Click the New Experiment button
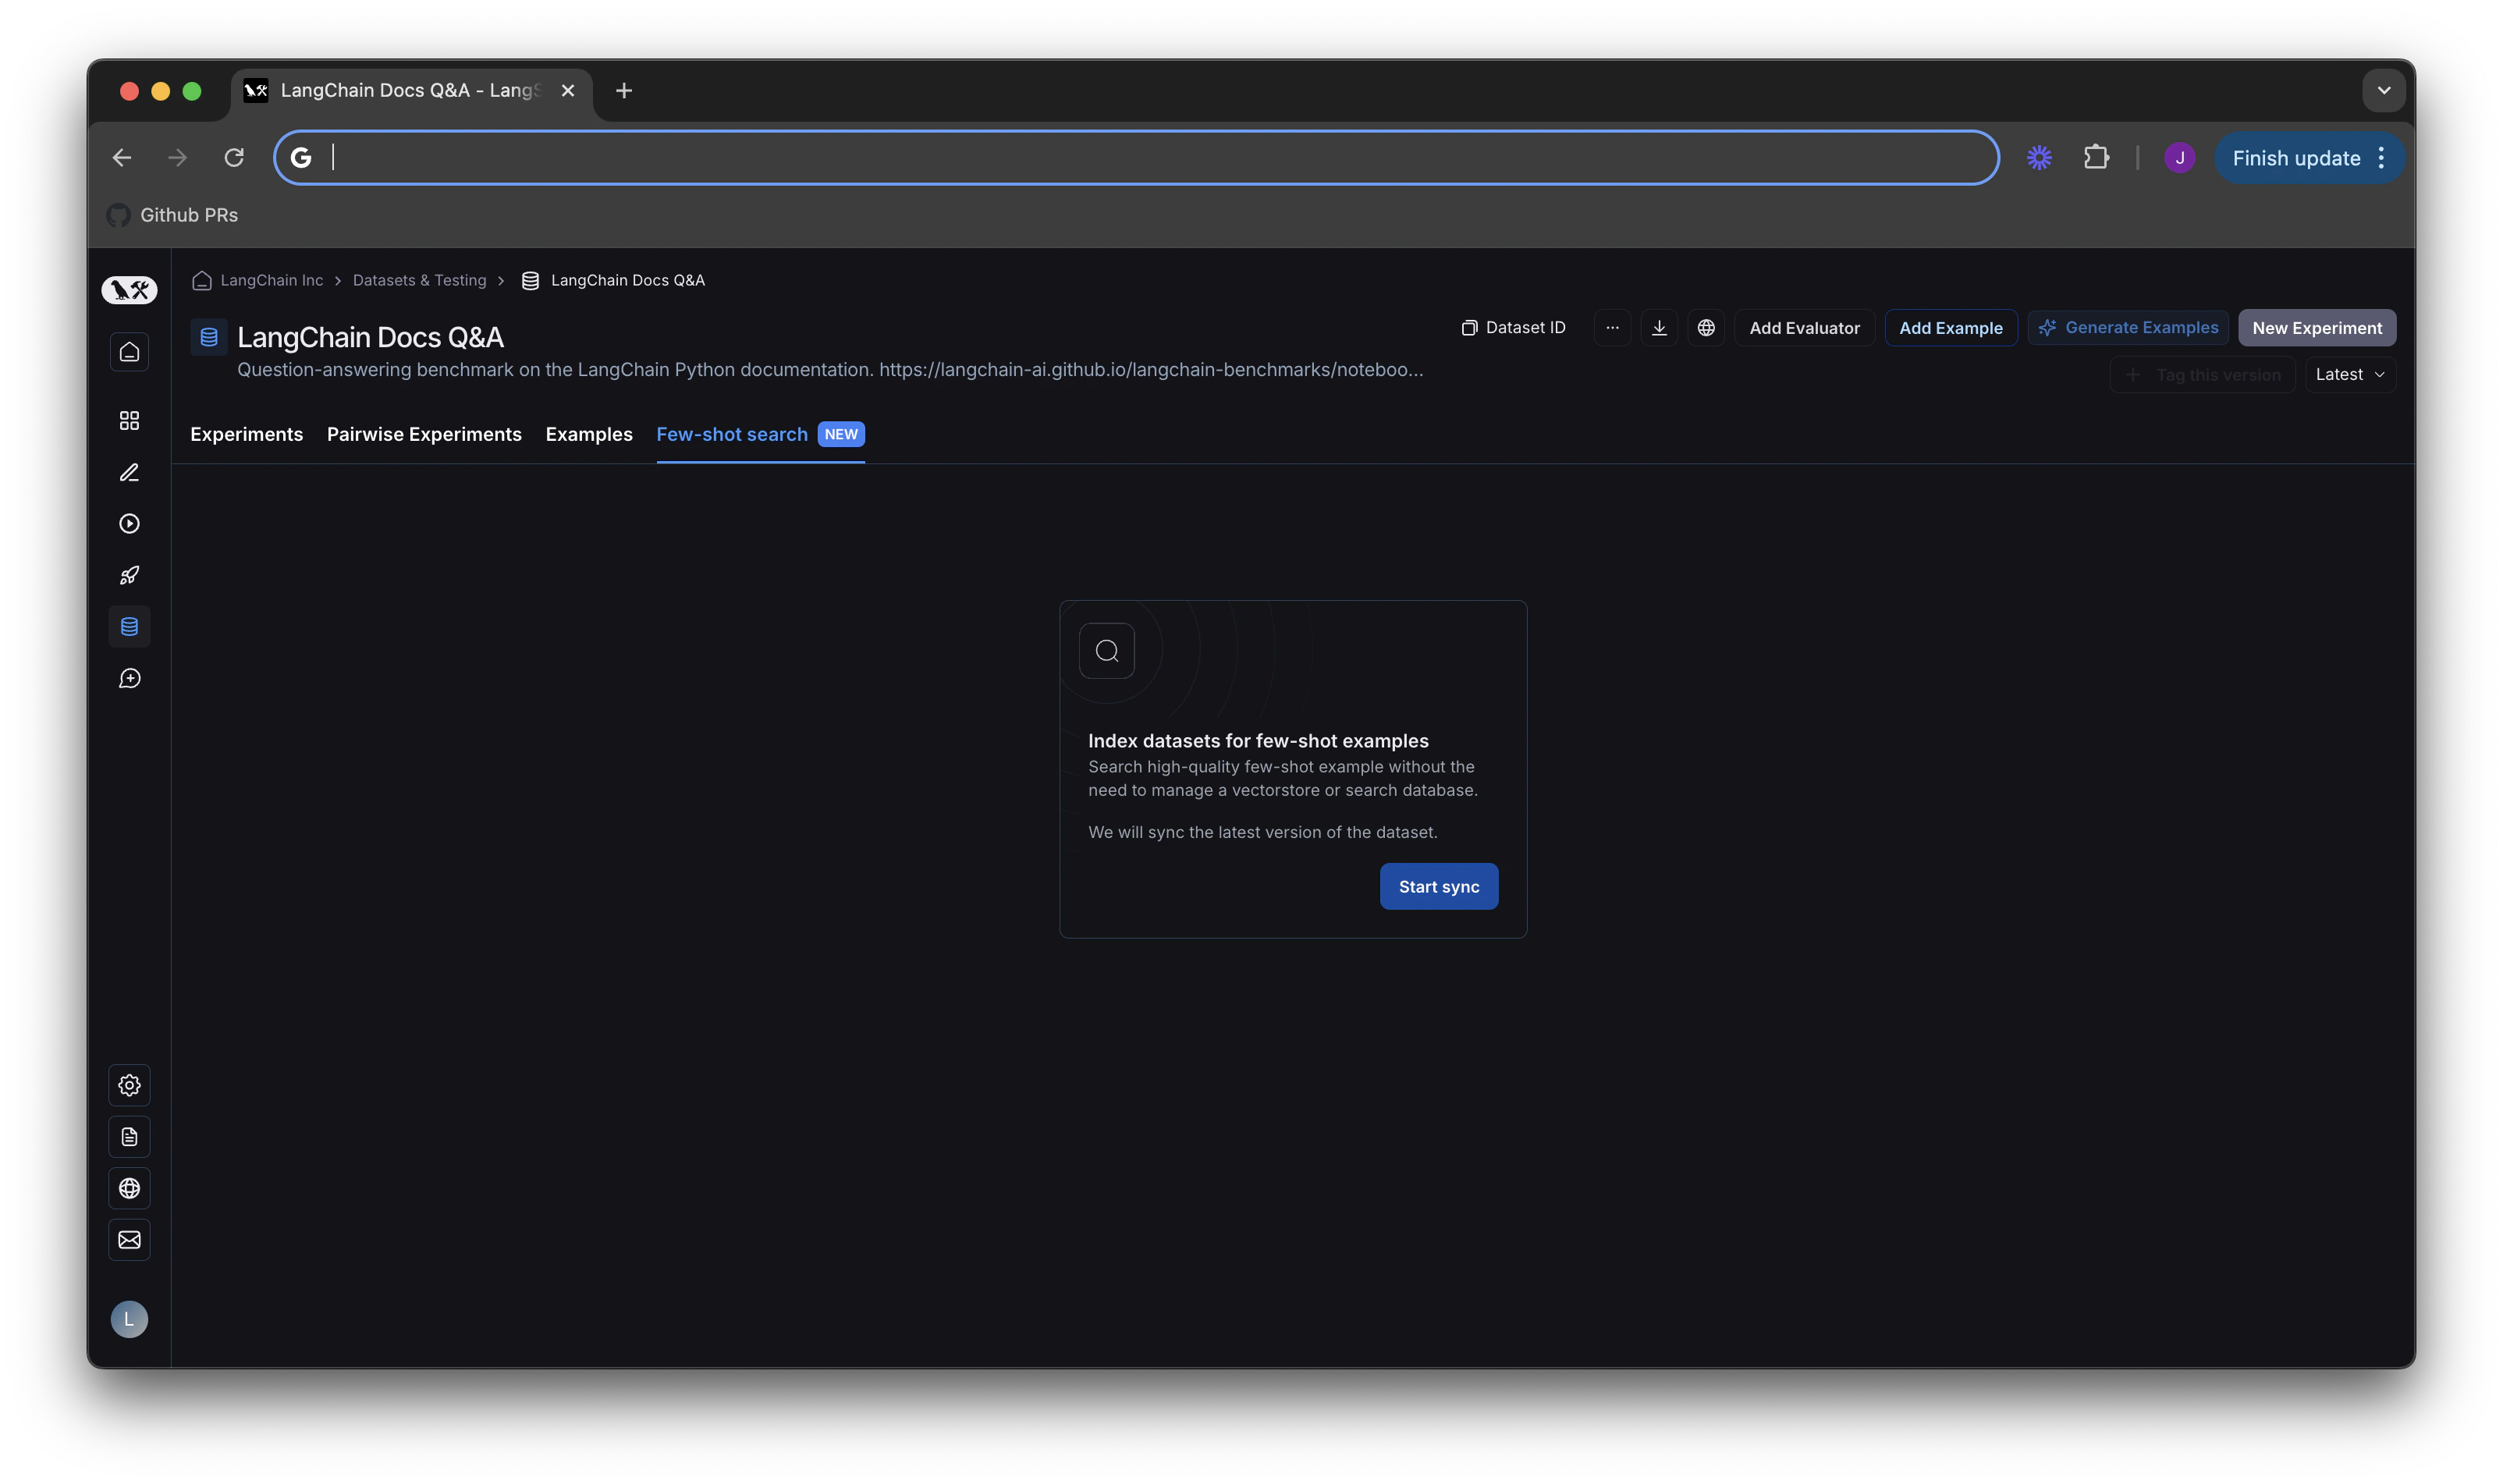 2316,328
